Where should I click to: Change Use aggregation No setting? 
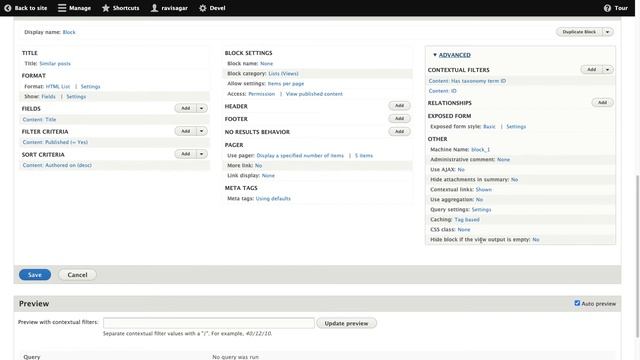pyautogui.click(x=479, y=200)
